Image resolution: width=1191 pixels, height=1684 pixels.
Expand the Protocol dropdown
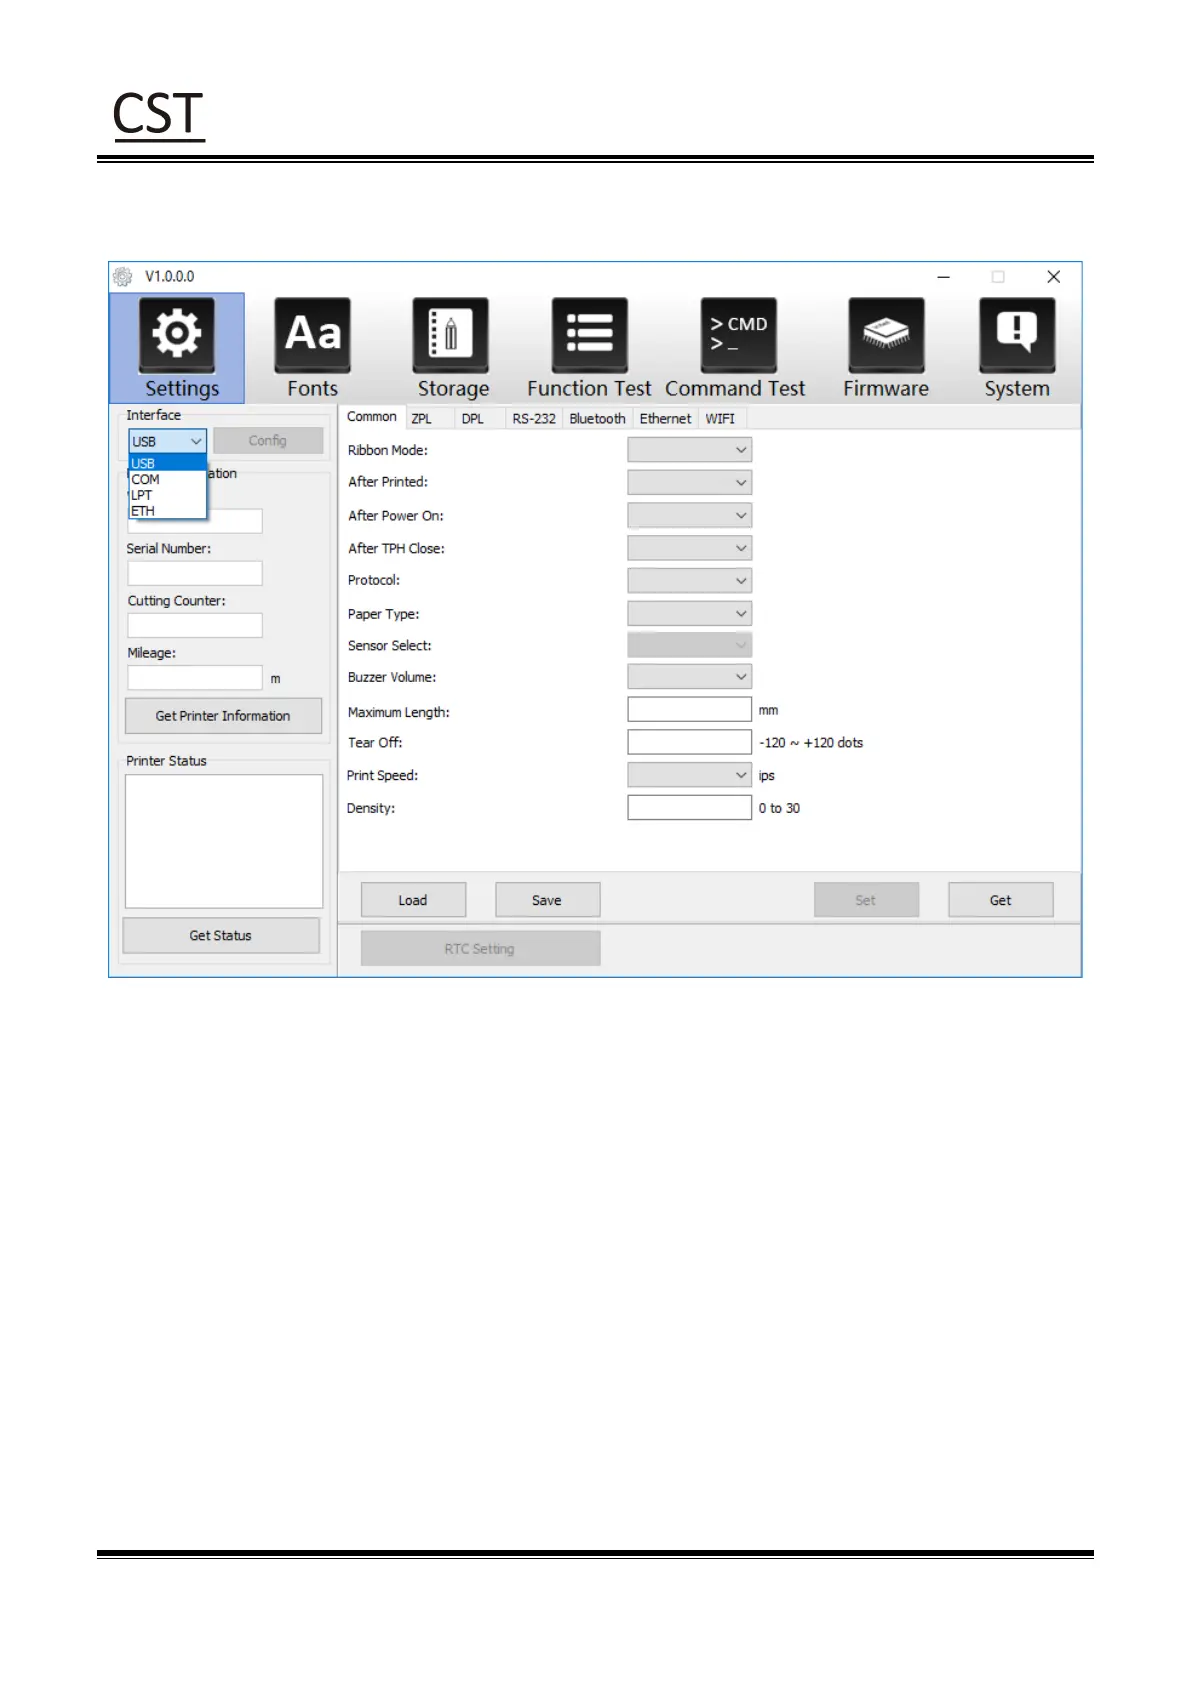click(689, 580)
